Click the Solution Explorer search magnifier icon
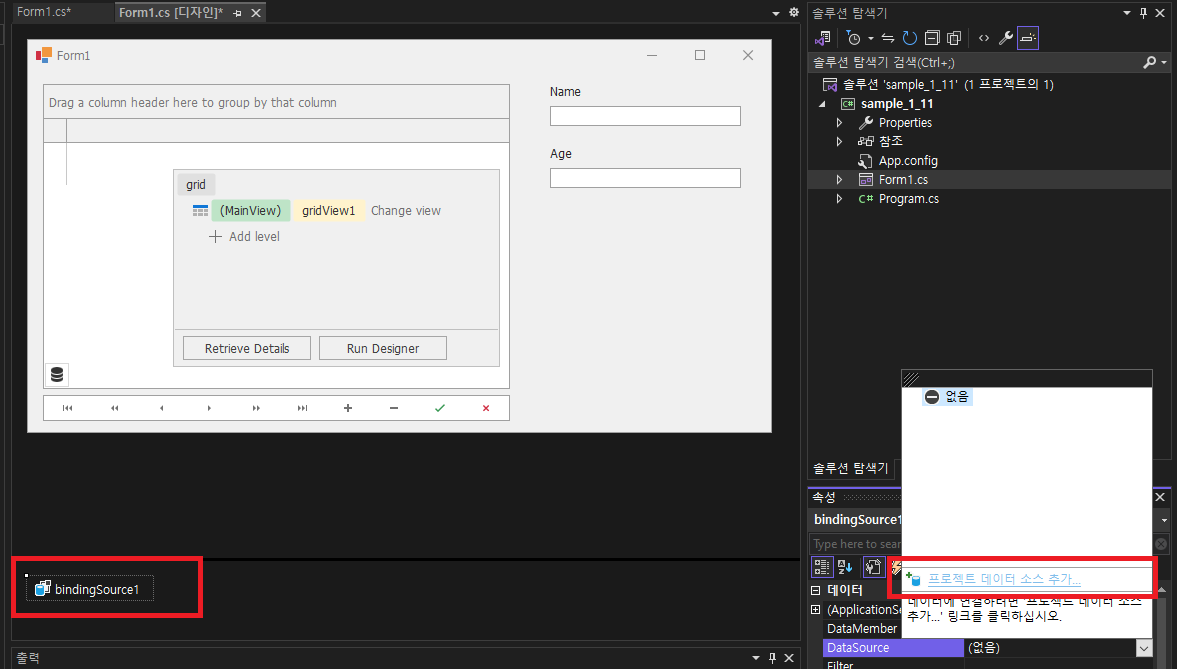Viewport: 1177px width, 669px height. pos(1149,62)
